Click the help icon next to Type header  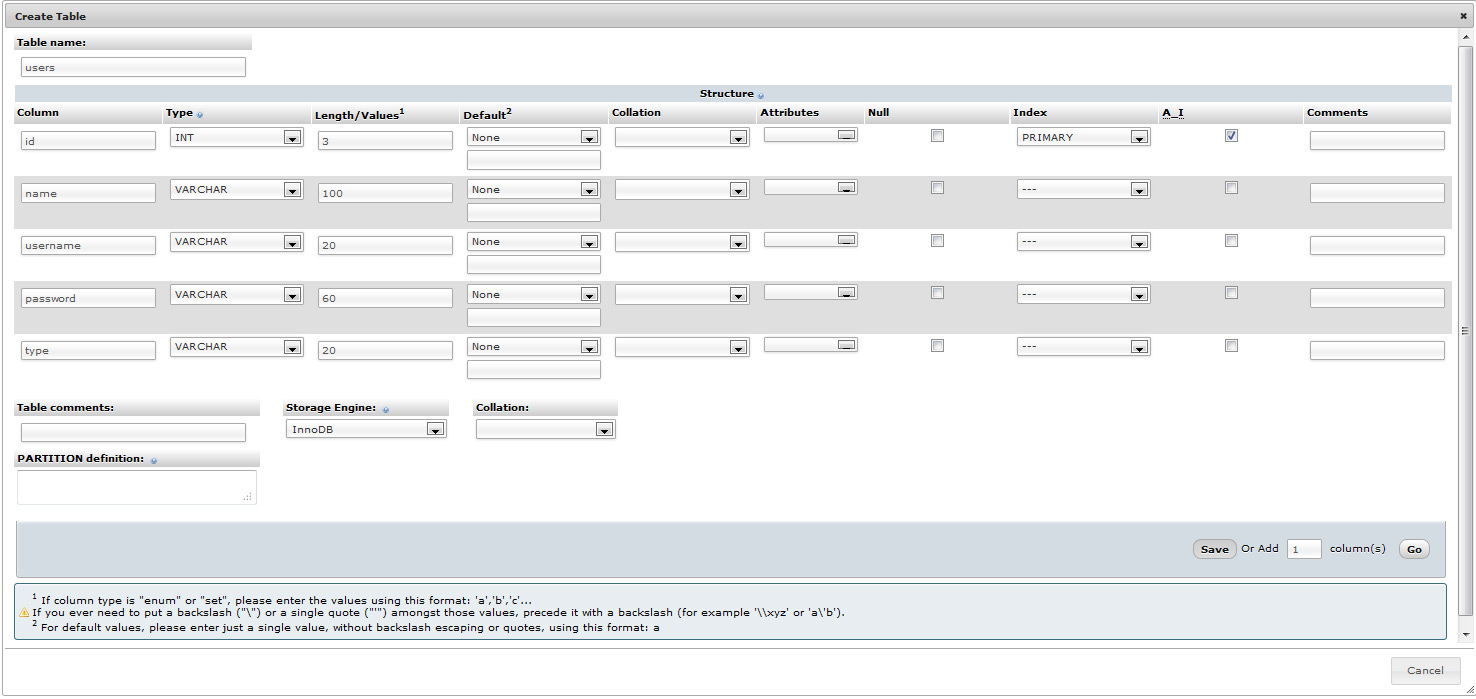200,115
